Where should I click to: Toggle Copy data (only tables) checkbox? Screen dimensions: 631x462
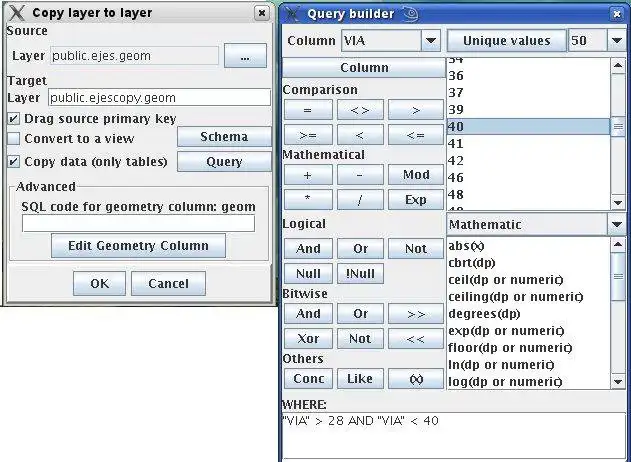(x=14, y=162)
